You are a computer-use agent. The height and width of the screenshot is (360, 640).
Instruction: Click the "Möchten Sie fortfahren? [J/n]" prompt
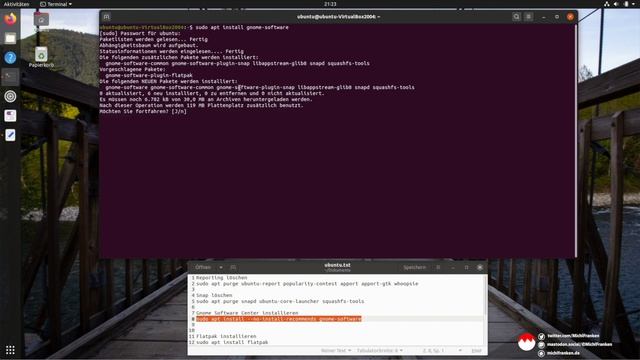143,111
